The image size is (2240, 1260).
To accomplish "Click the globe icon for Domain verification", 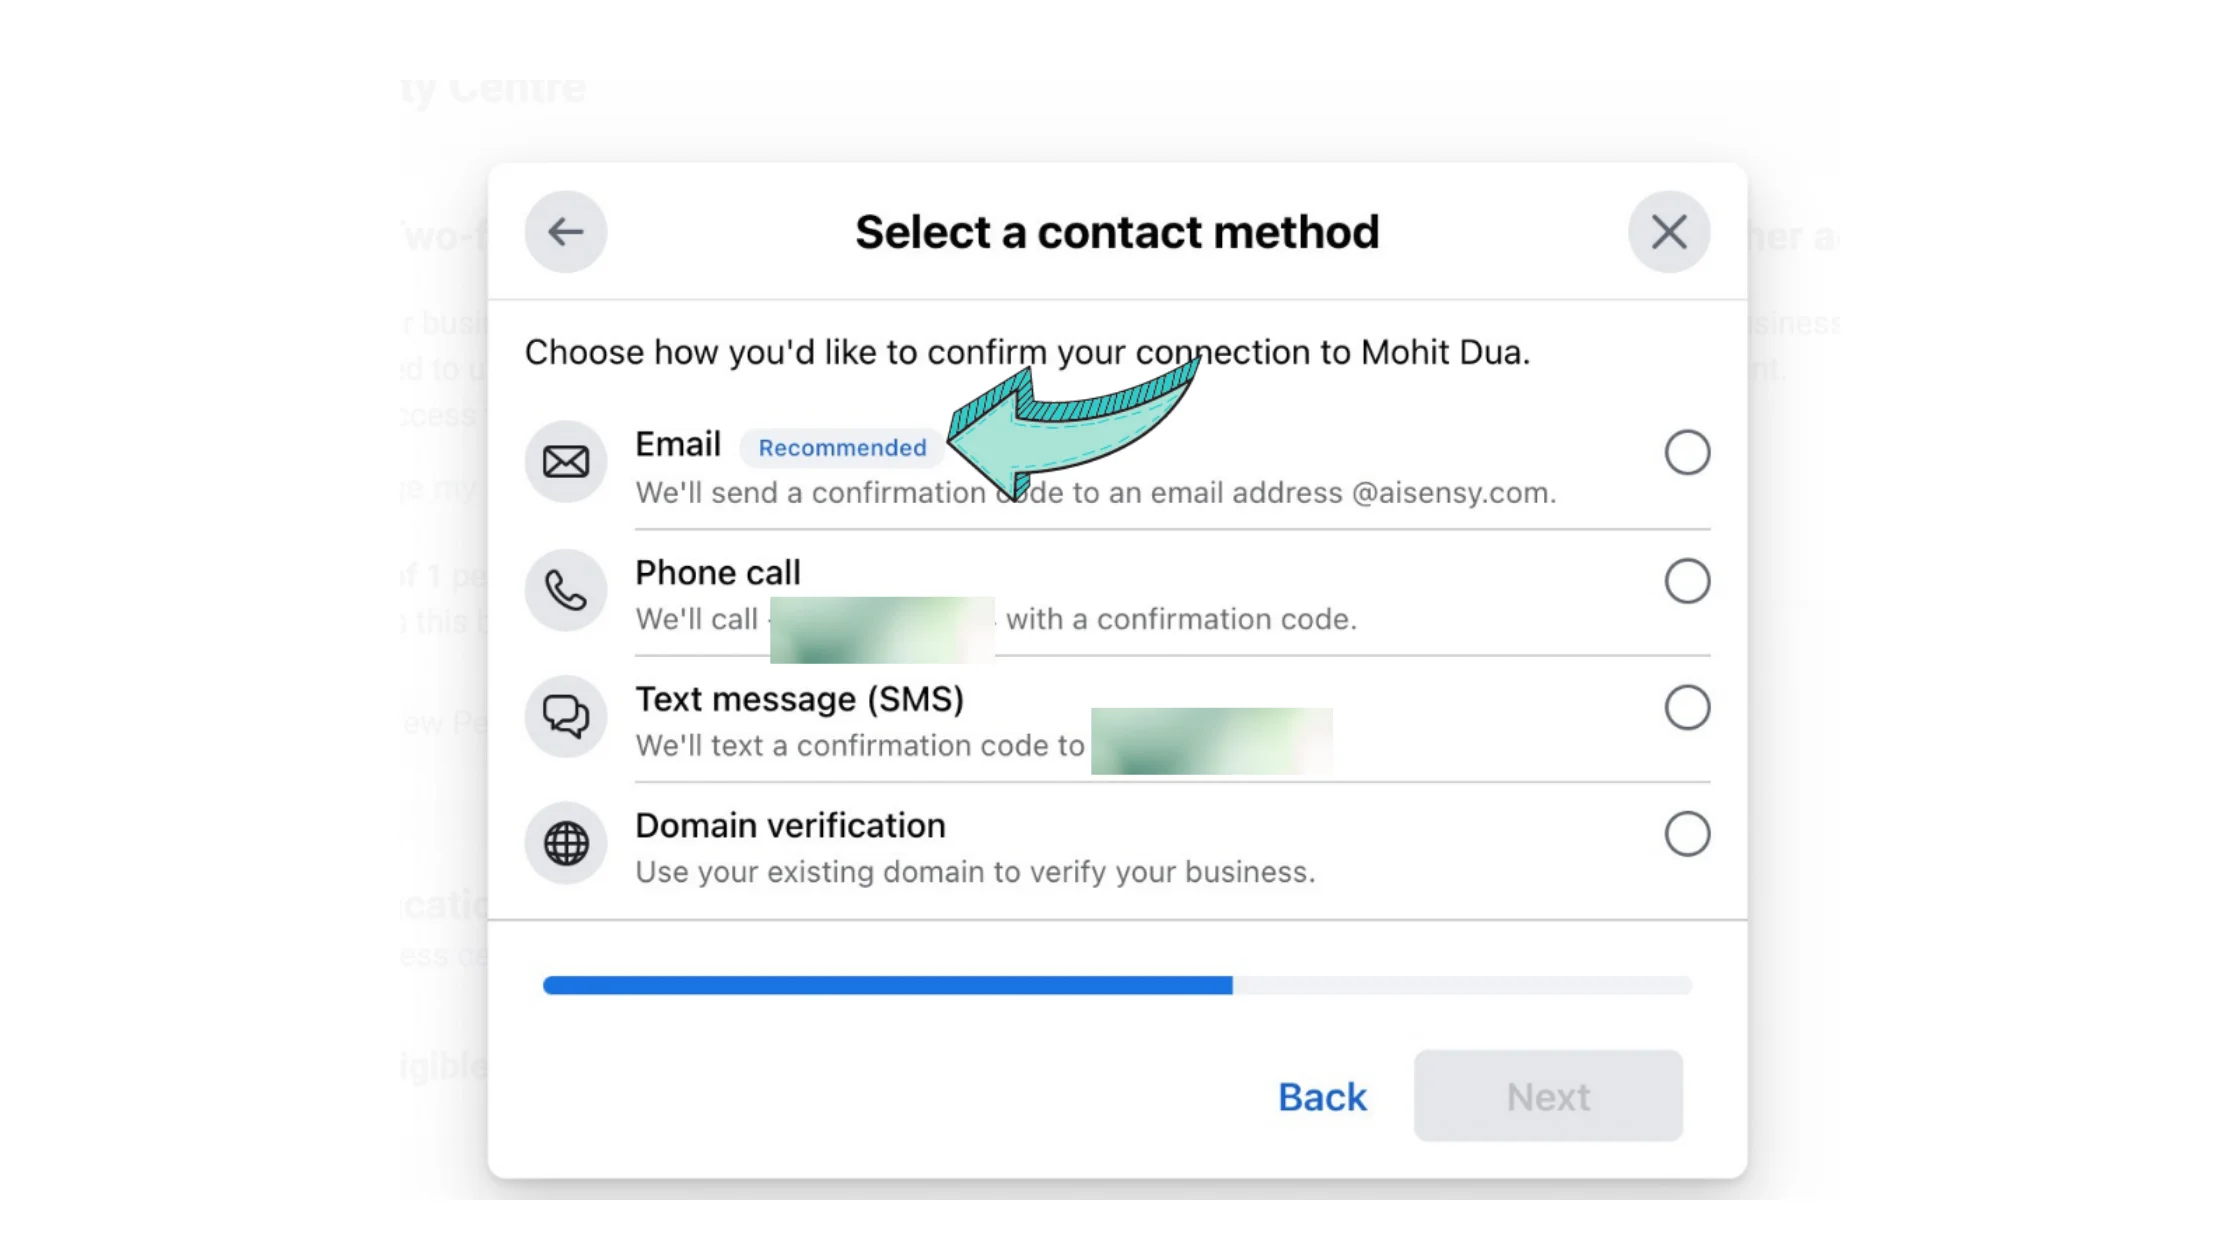I will click(565, 843).
